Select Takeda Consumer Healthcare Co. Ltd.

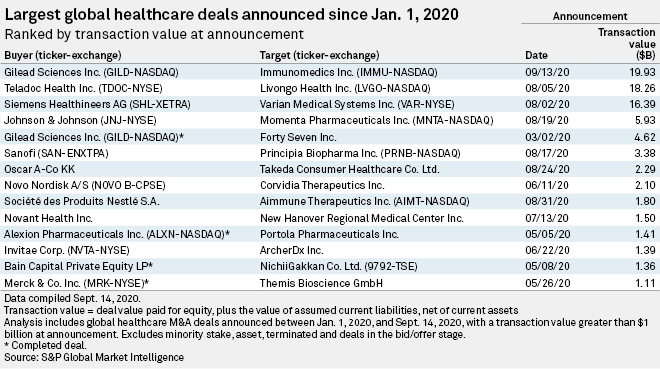(x=349, y=169)
